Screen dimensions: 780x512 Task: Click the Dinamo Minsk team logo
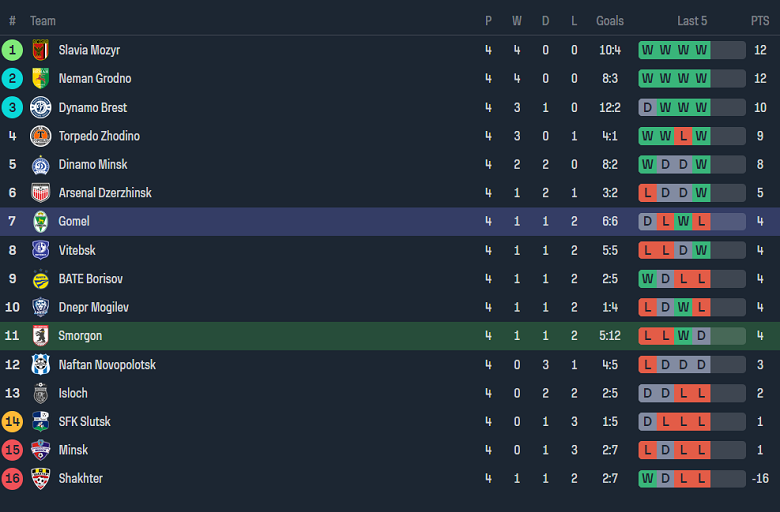[x=40, y=165]
